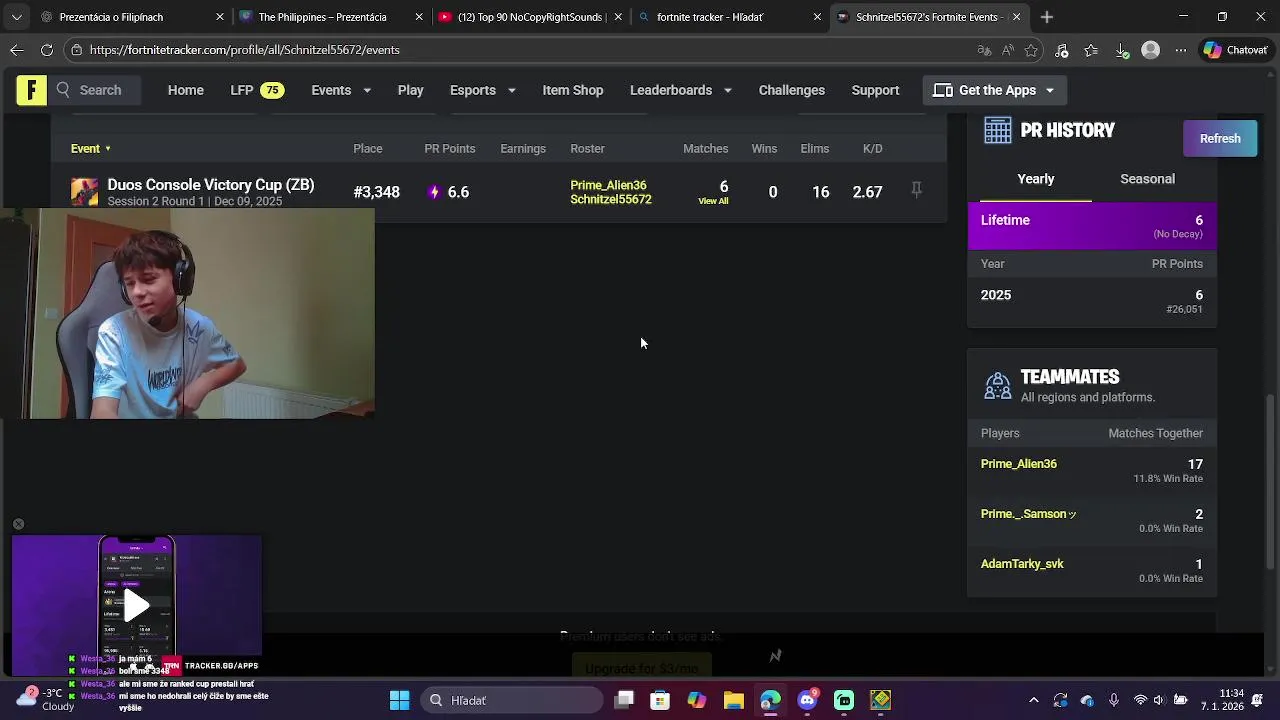Open Task View from the taskbar

point(624,700)
